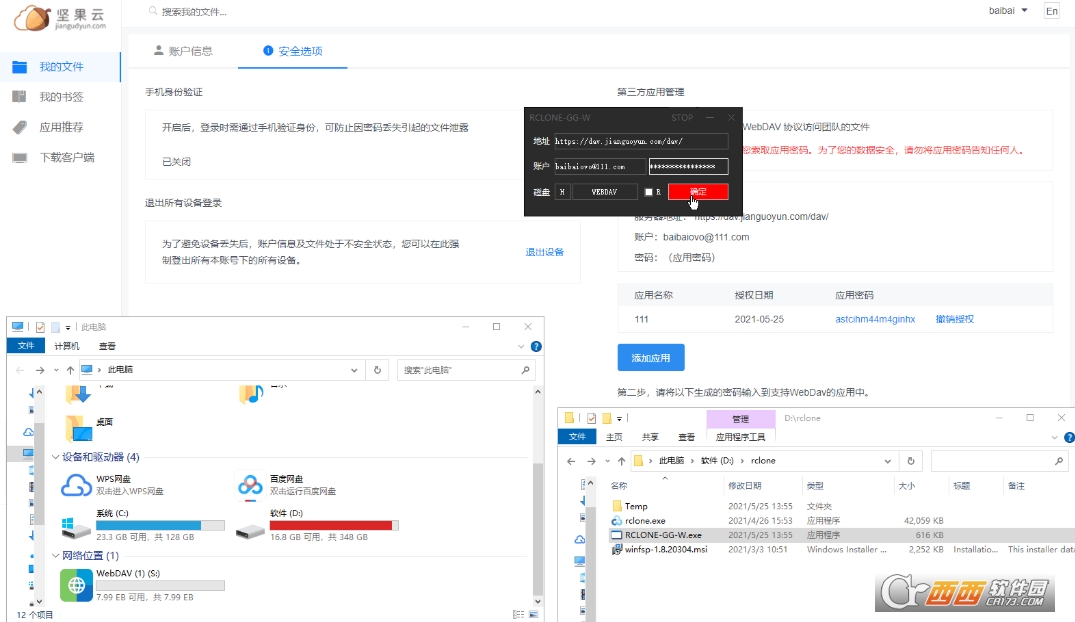
Task: Select the winfsp-1.8.20304.msi installer icon
Action: tap(617, 549)
